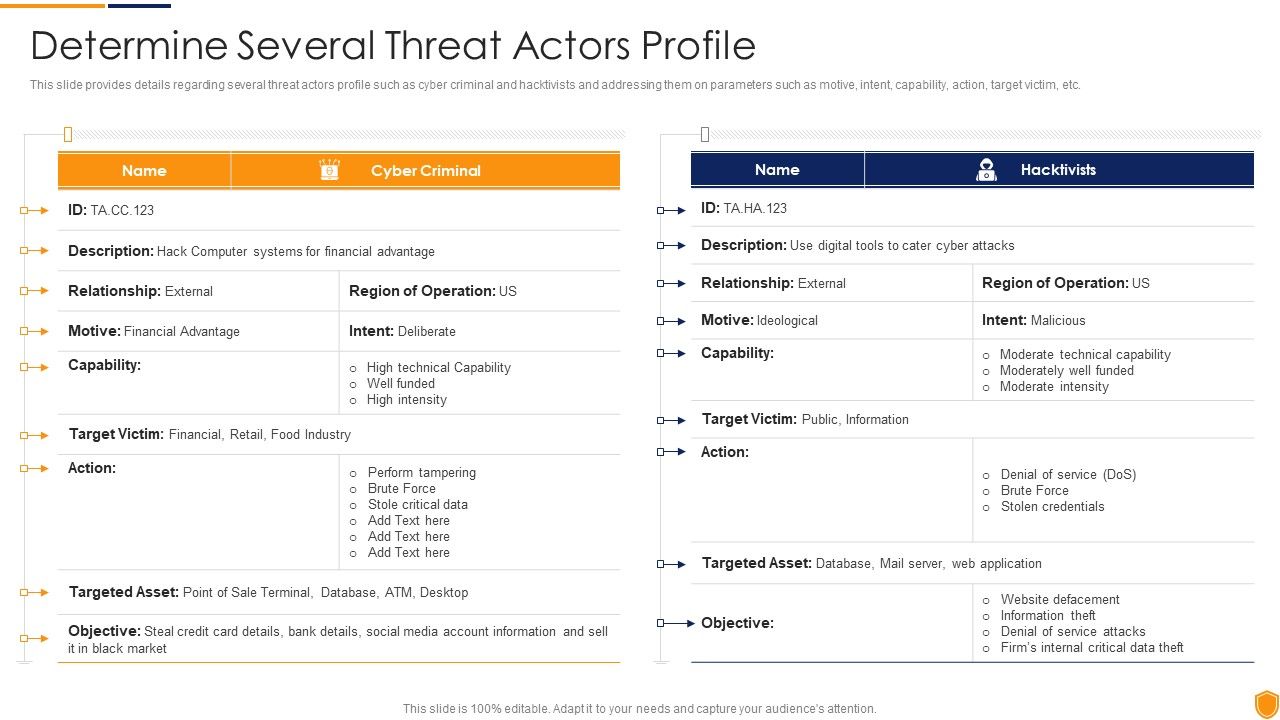Click orange arrow beside Cyber Criminal Objective row
Viewport: 1280px width, 720px height.
(x=34, y=638)
